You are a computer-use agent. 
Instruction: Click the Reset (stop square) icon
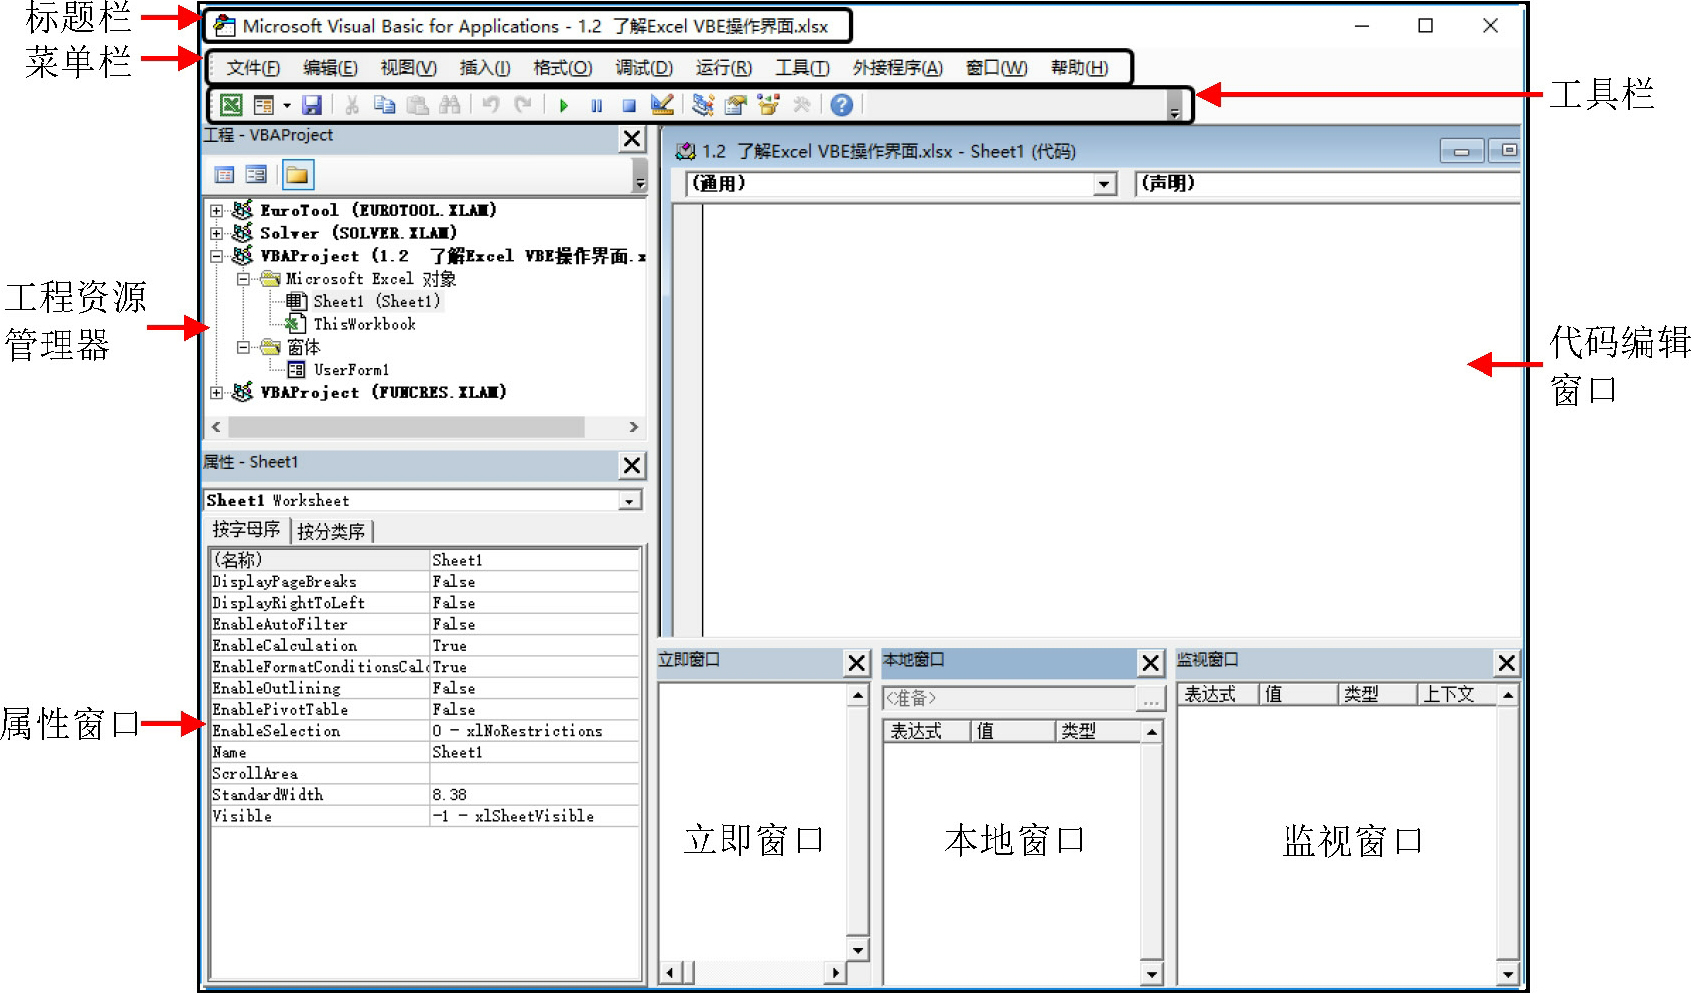pos(629,105)
